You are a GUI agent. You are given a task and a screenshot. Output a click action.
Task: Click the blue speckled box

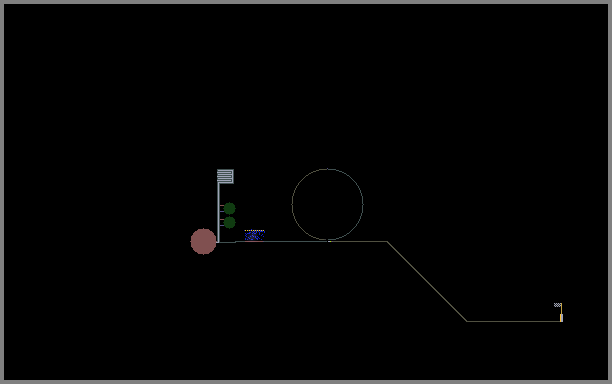[x=254, y=235]
